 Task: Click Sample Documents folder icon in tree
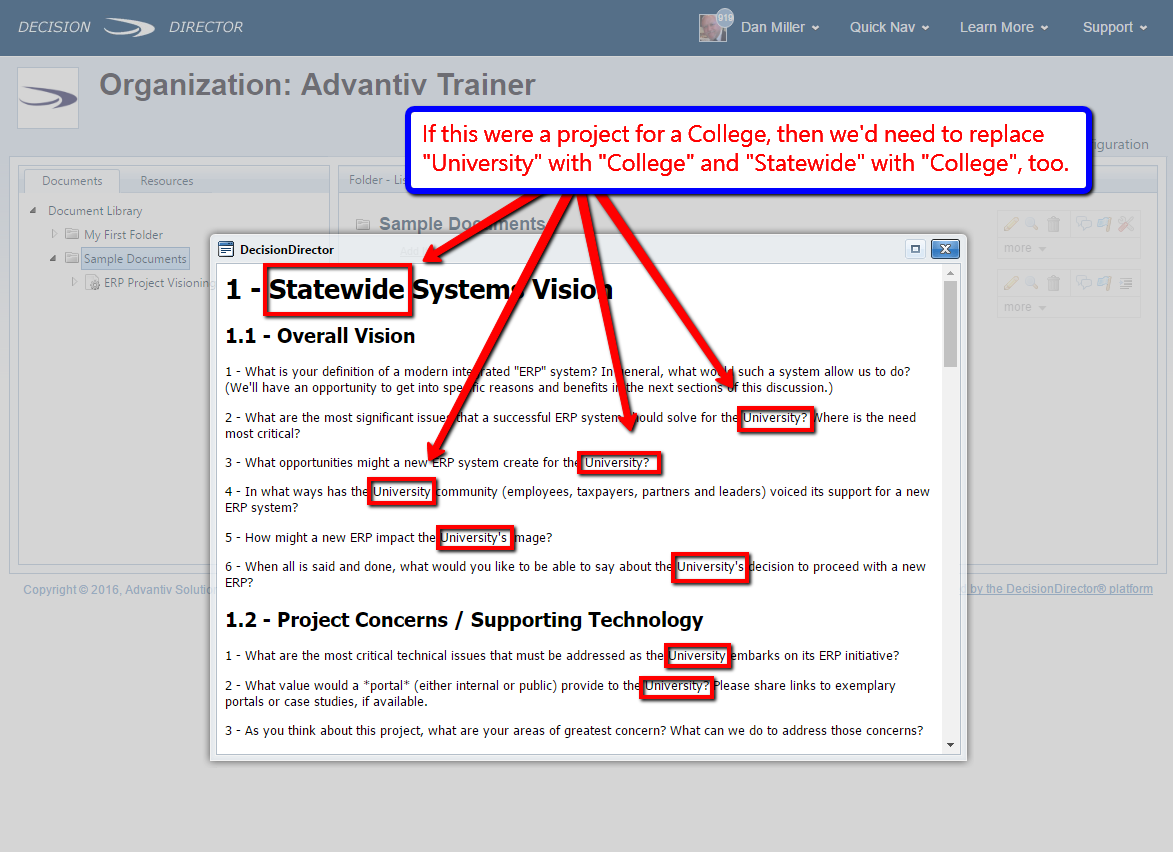(x=72, y=258)
